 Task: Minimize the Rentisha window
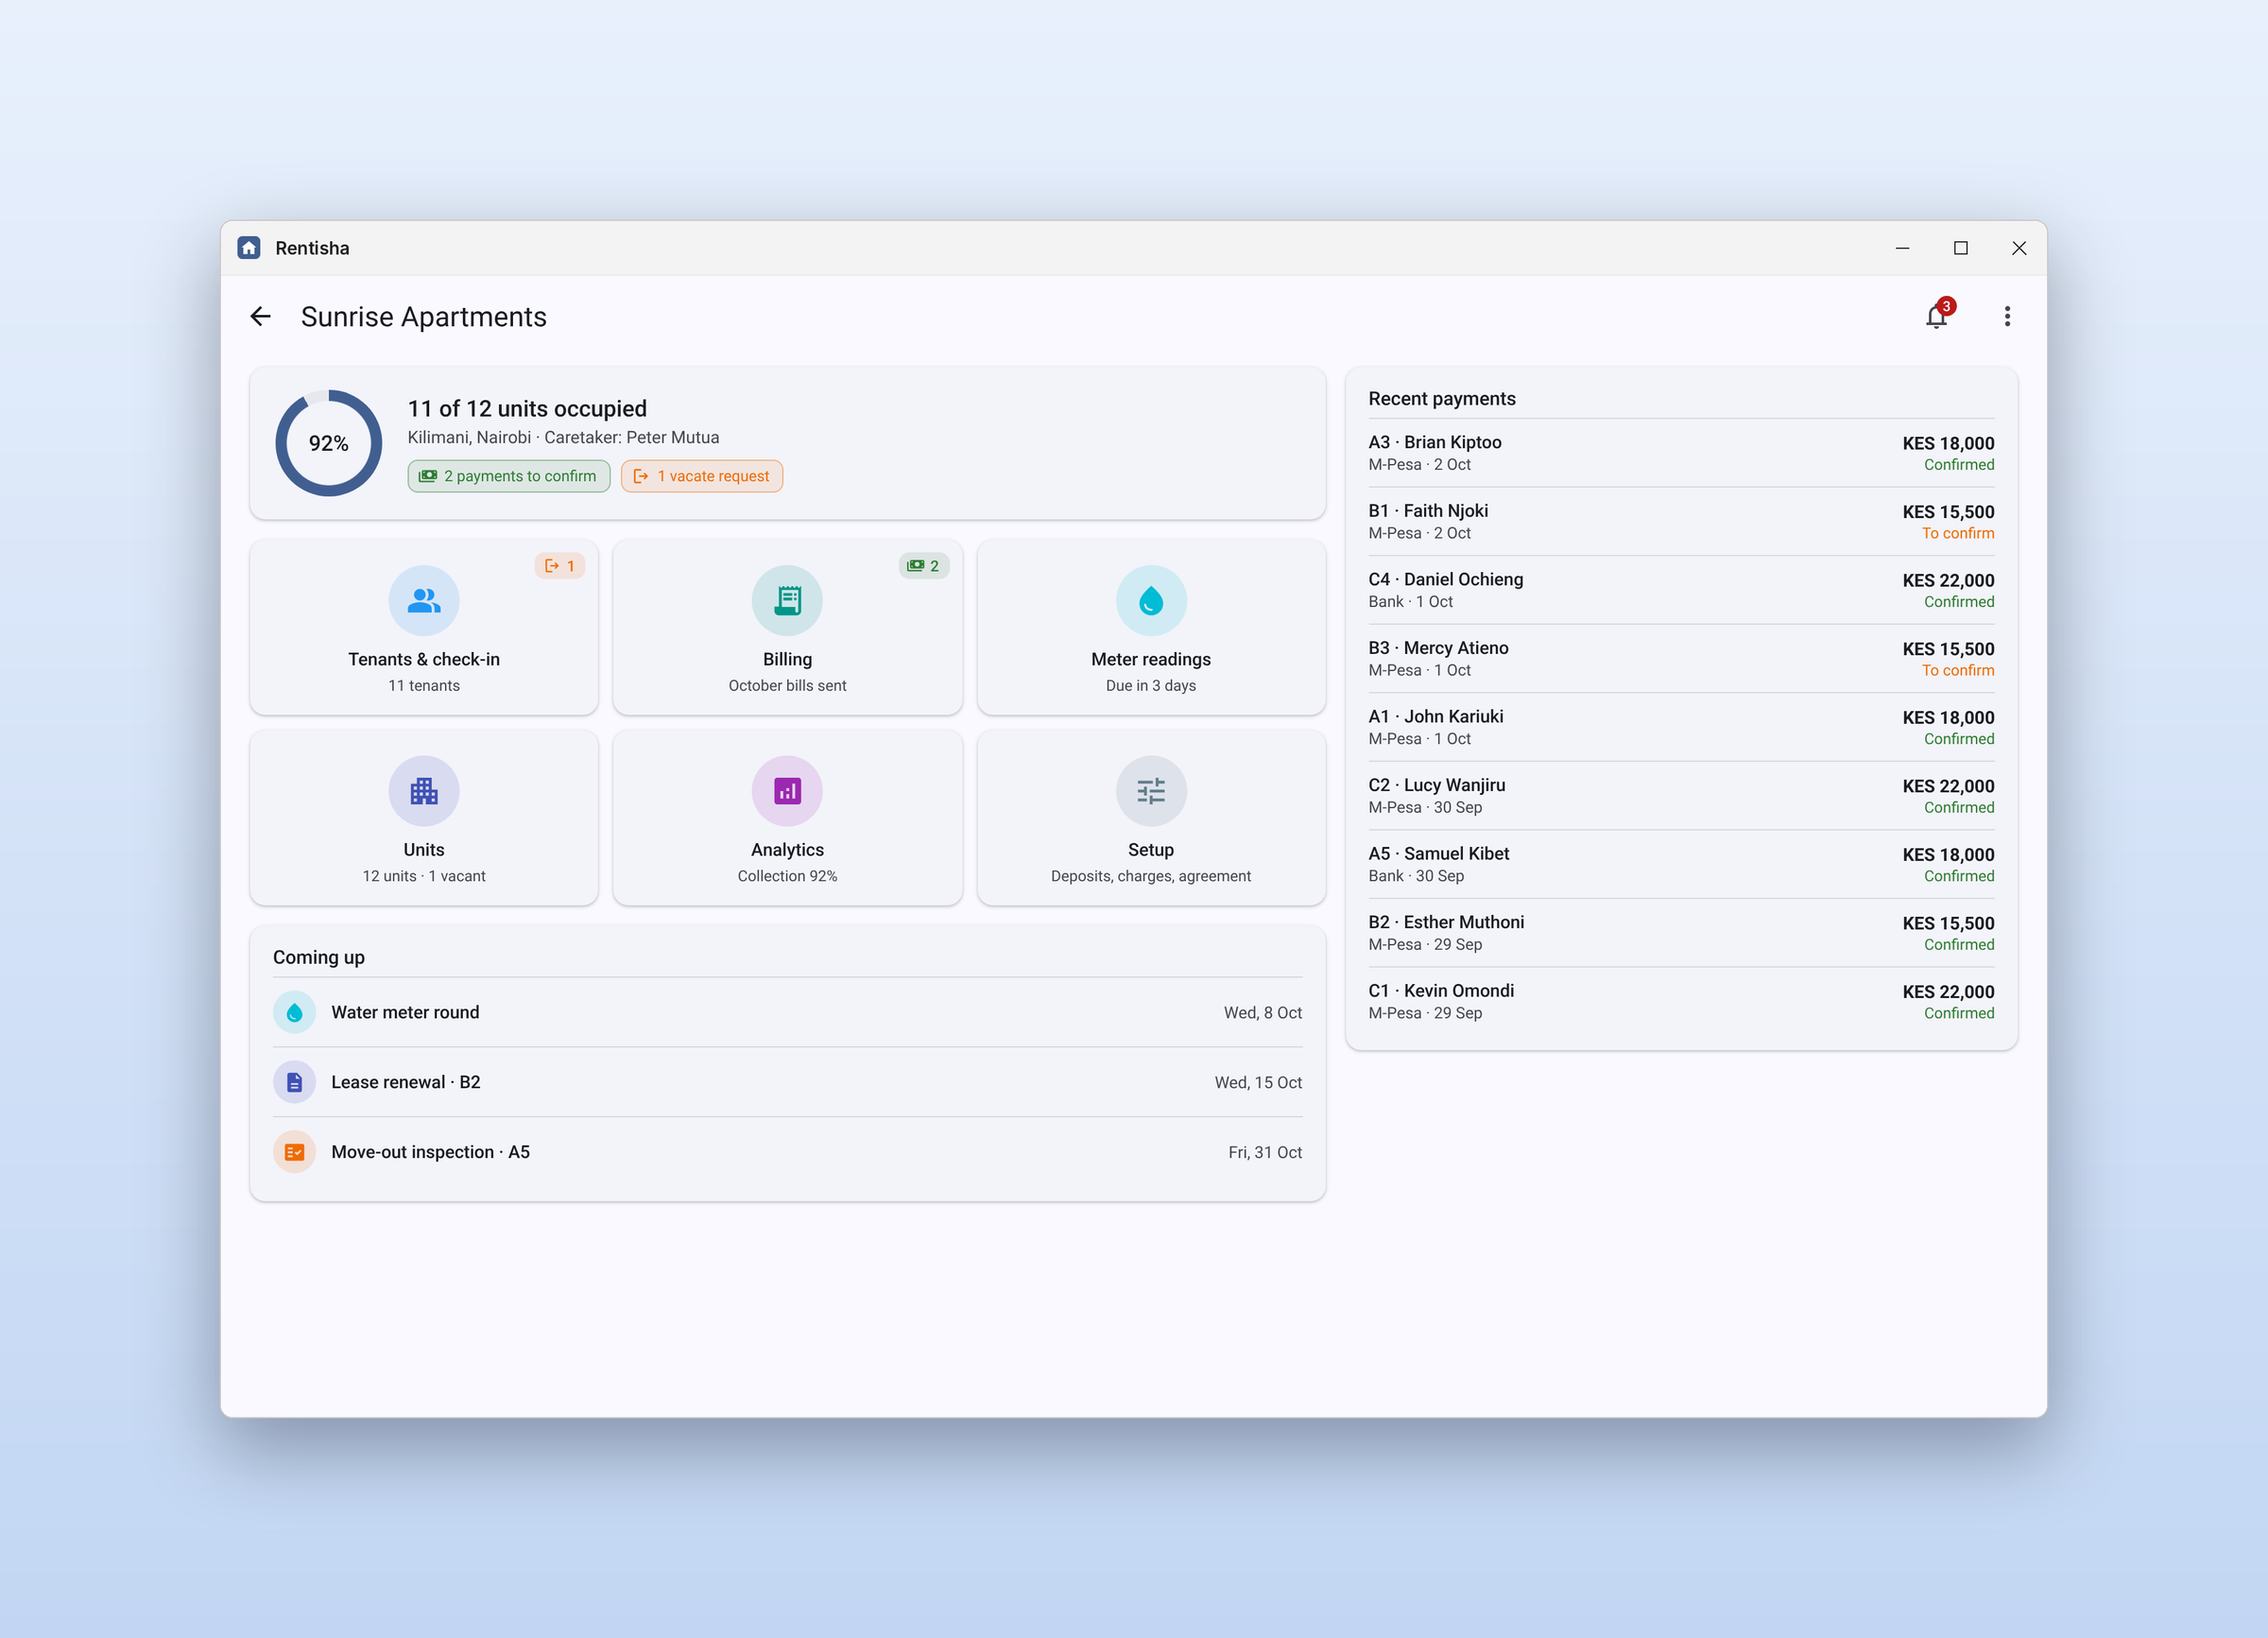(x=1902, y=248)
